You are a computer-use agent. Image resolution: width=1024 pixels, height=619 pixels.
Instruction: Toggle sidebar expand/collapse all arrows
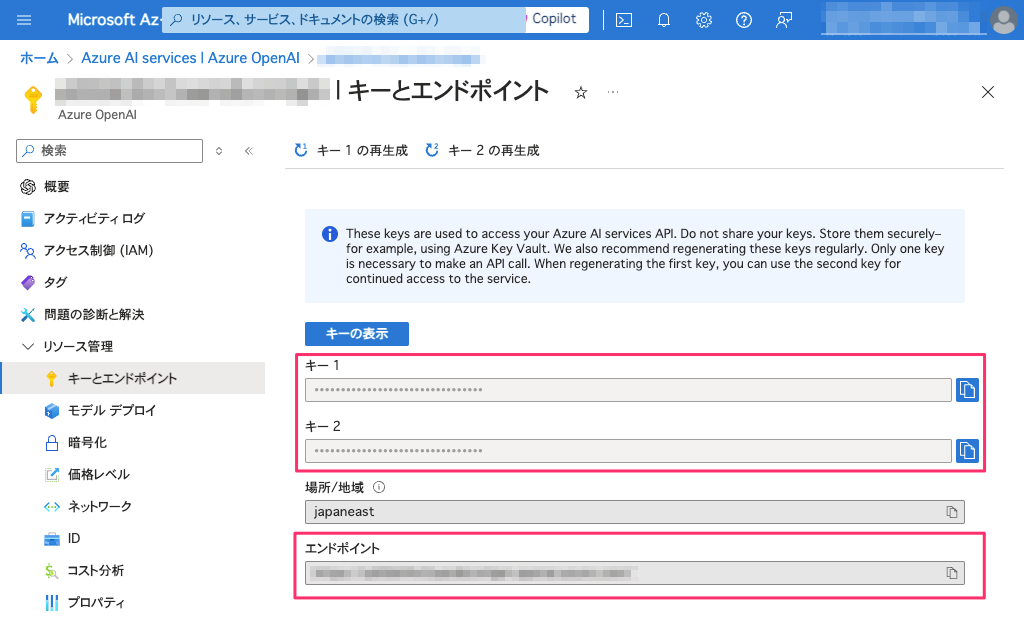point(219,151)
